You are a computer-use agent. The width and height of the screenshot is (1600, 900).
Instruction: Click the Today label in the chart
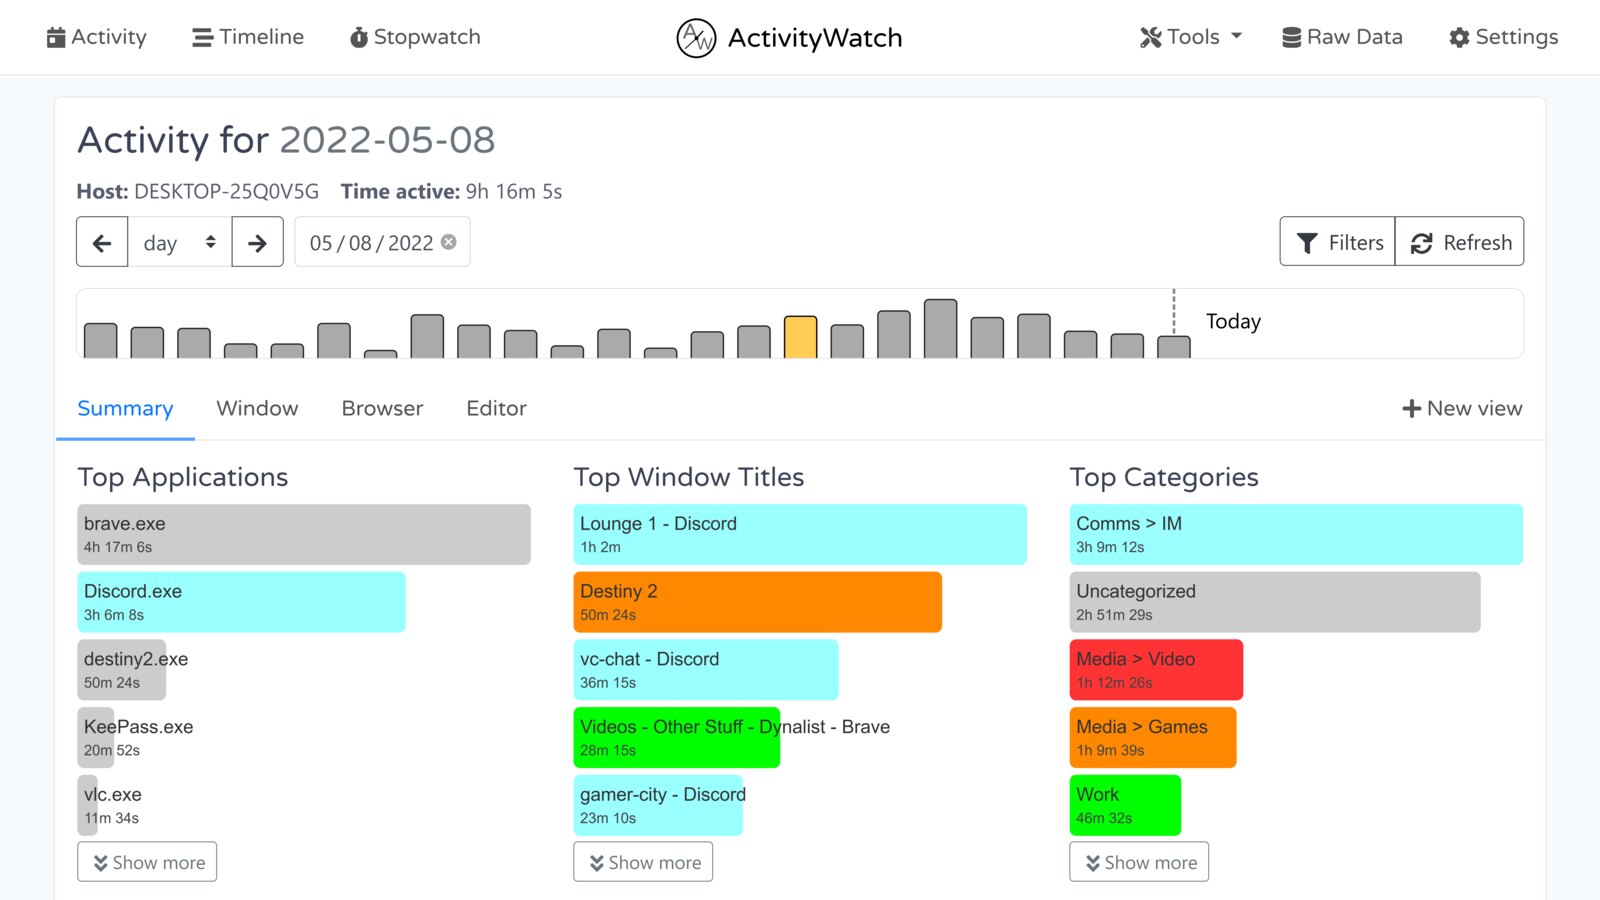(1233, 321)
